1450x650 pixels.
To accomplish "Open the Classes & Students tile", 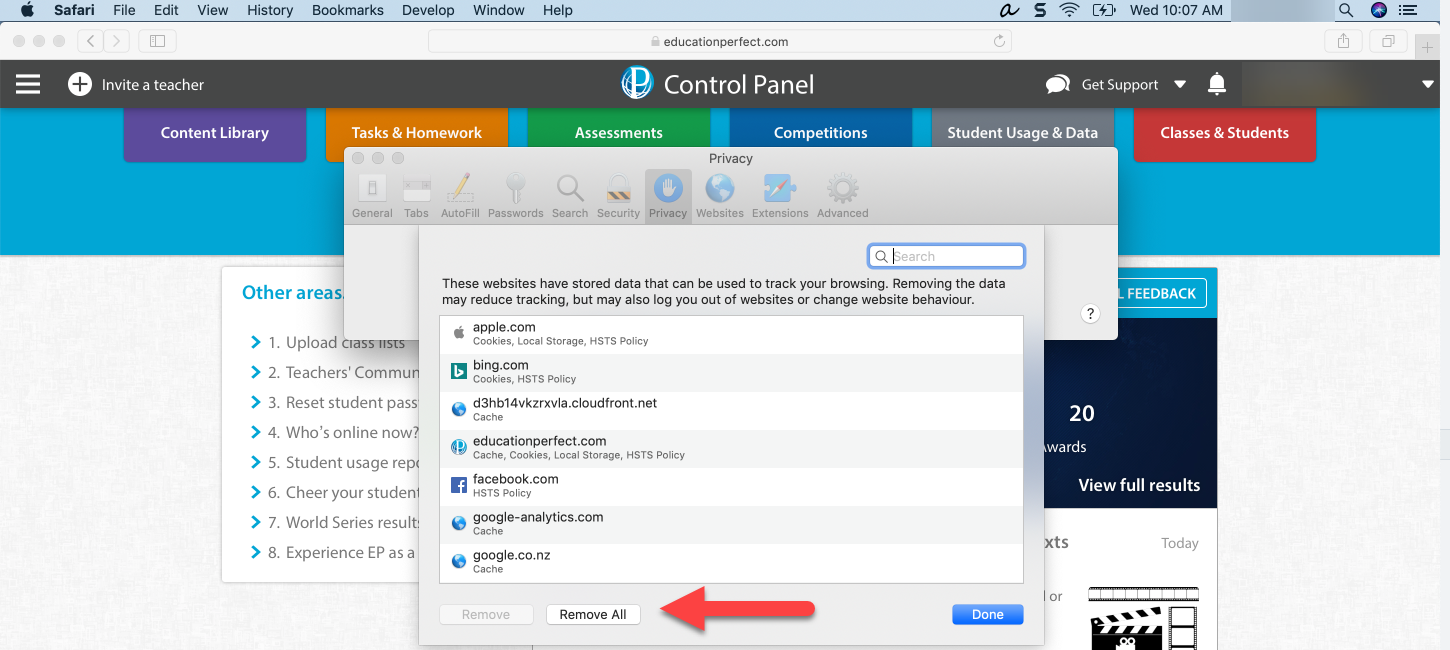I will pos(1225,134).
